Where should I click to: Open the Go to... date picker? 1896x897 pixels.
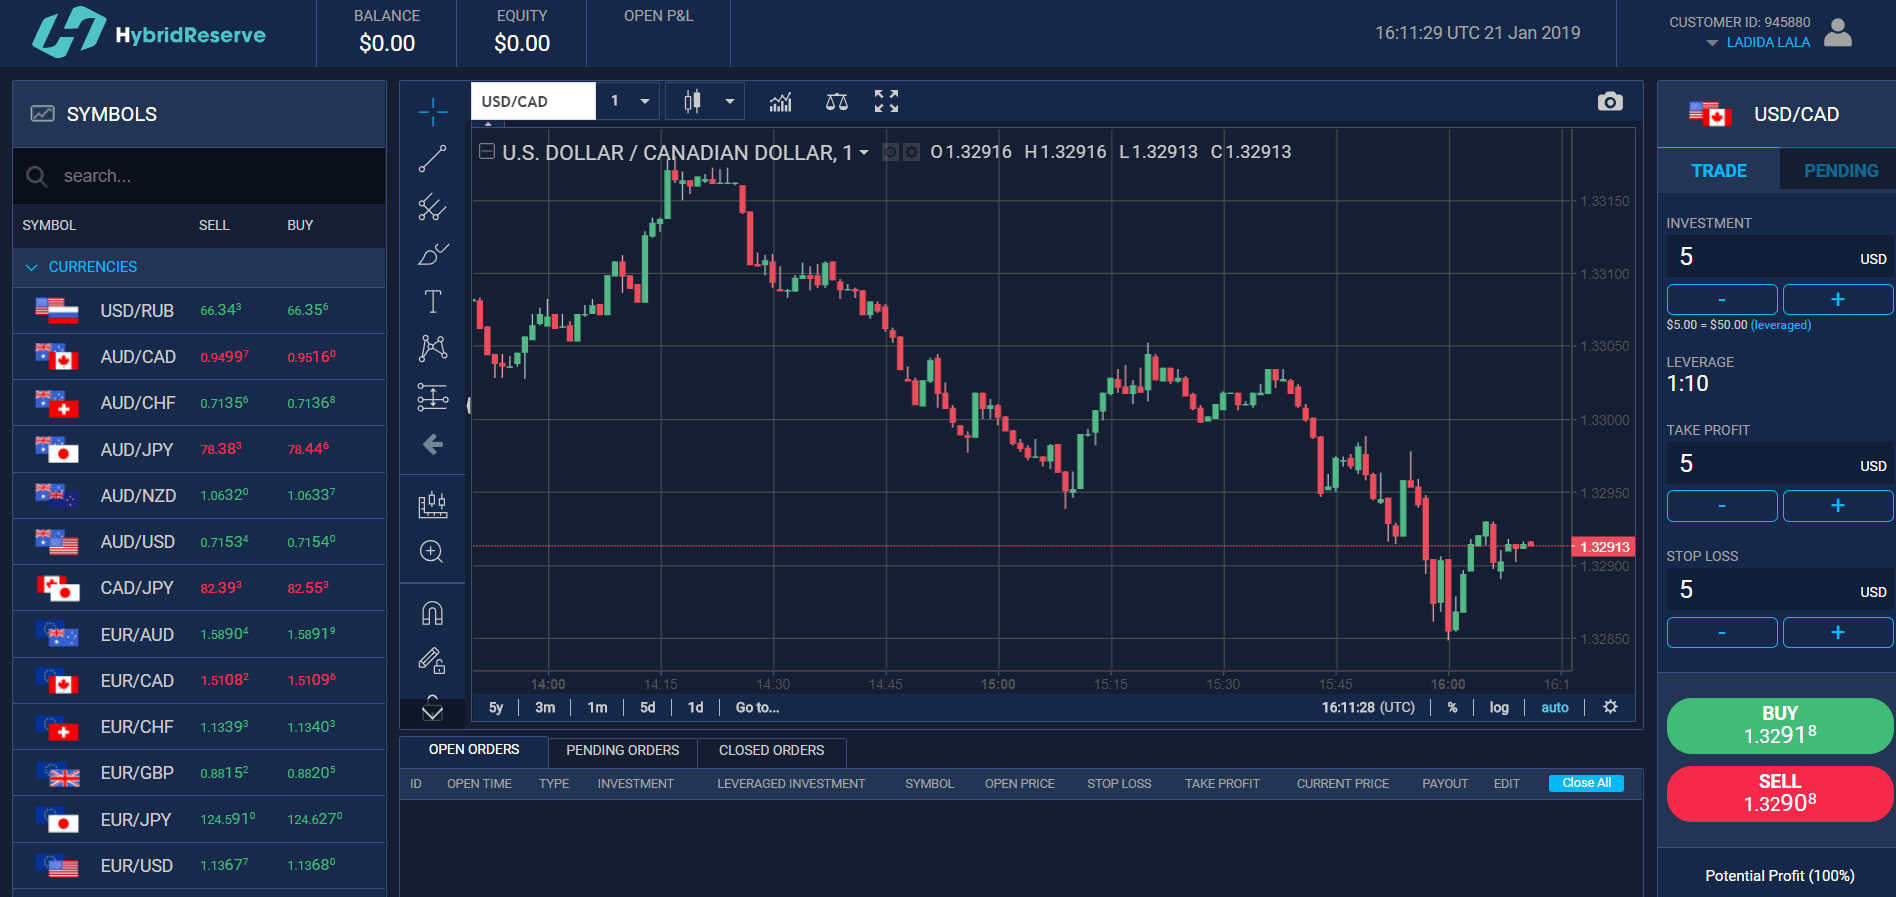pyautogui.click(x=757, y=707)
